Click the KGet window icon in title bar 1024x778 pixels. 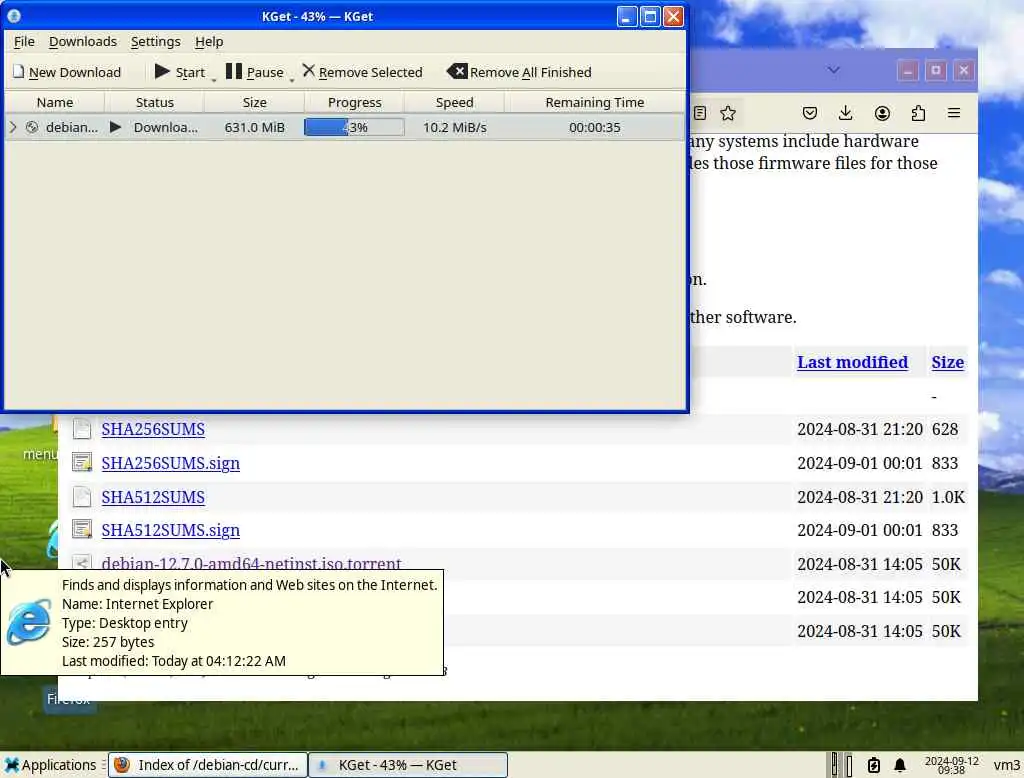14,16
